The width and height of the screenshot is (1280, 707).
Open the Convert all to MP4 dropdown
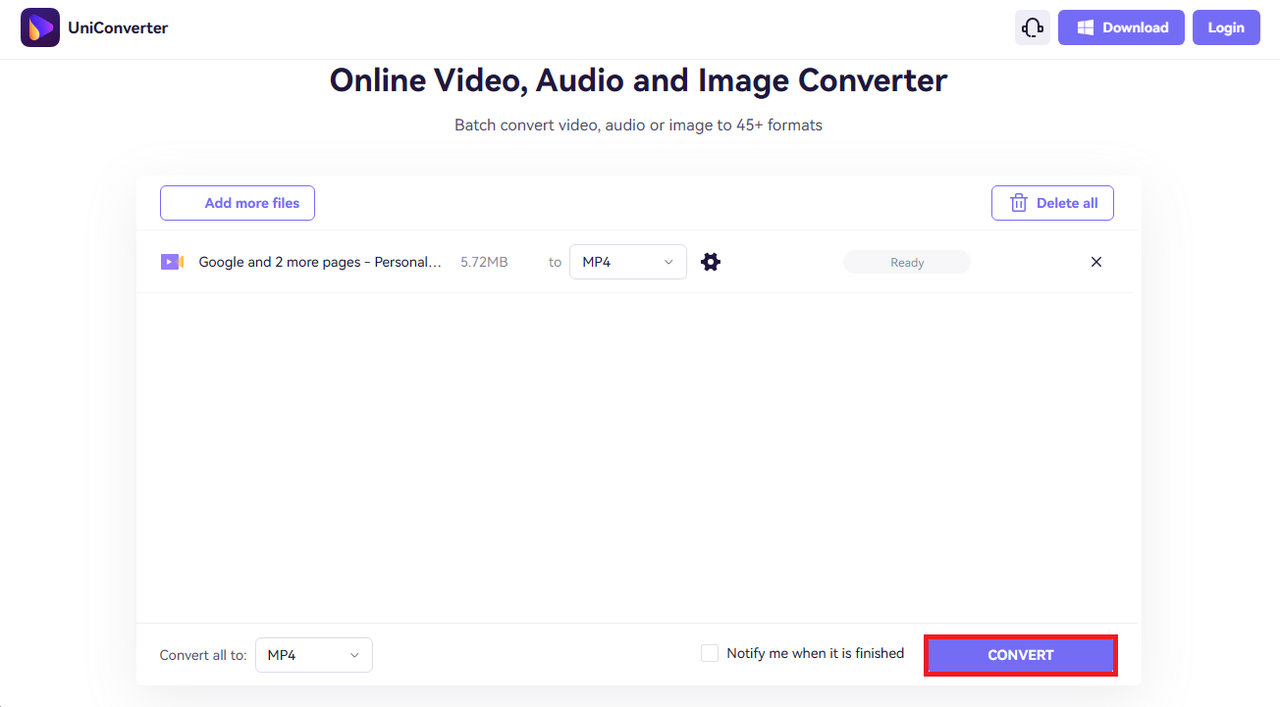click(x=314, y=655)
